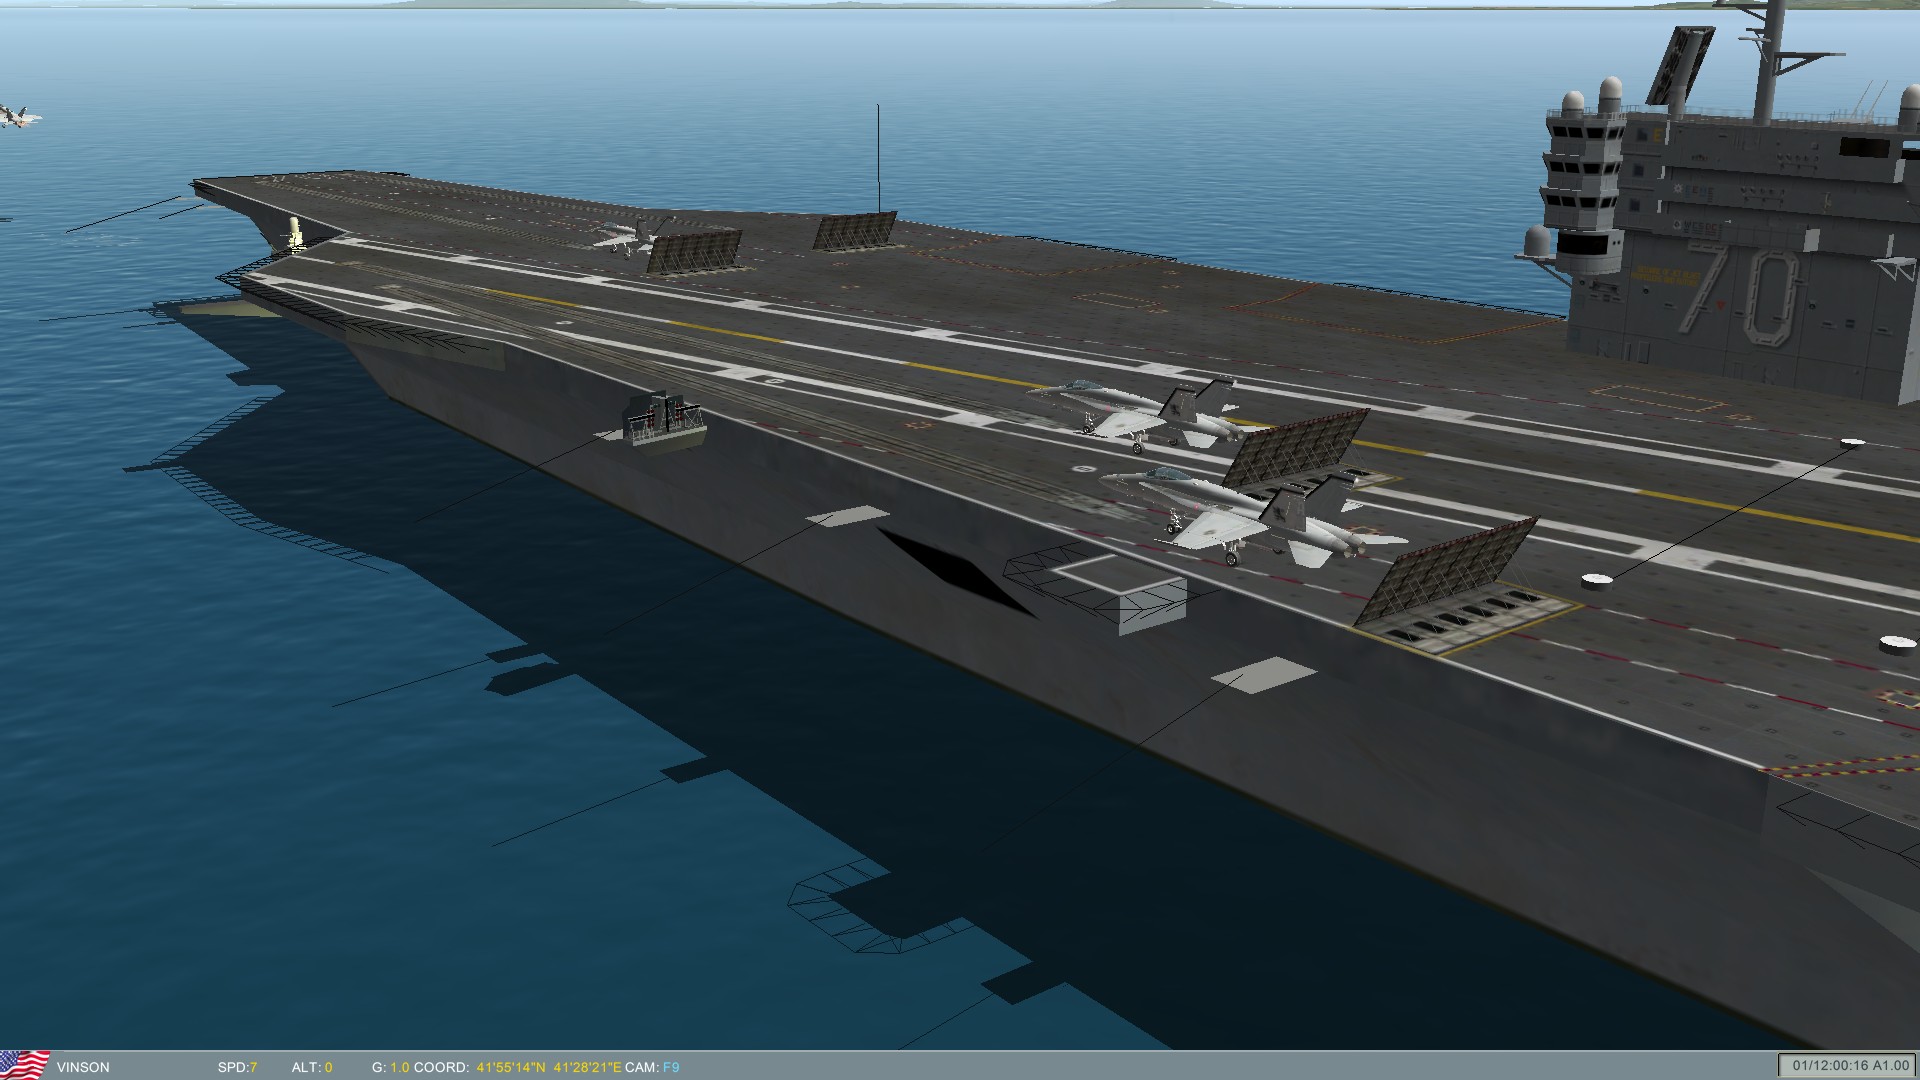Screen dimensions: 1920x1080
Task: Click the landing signal platform on deck edge
Action: tap(663, 422)
